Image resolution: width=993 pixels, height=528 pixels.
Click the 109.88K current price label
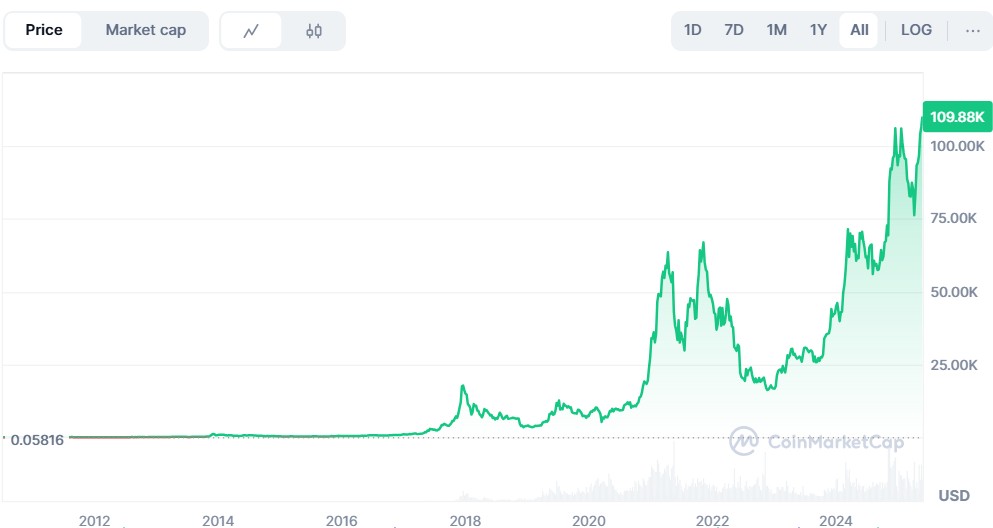coord(958,117)
